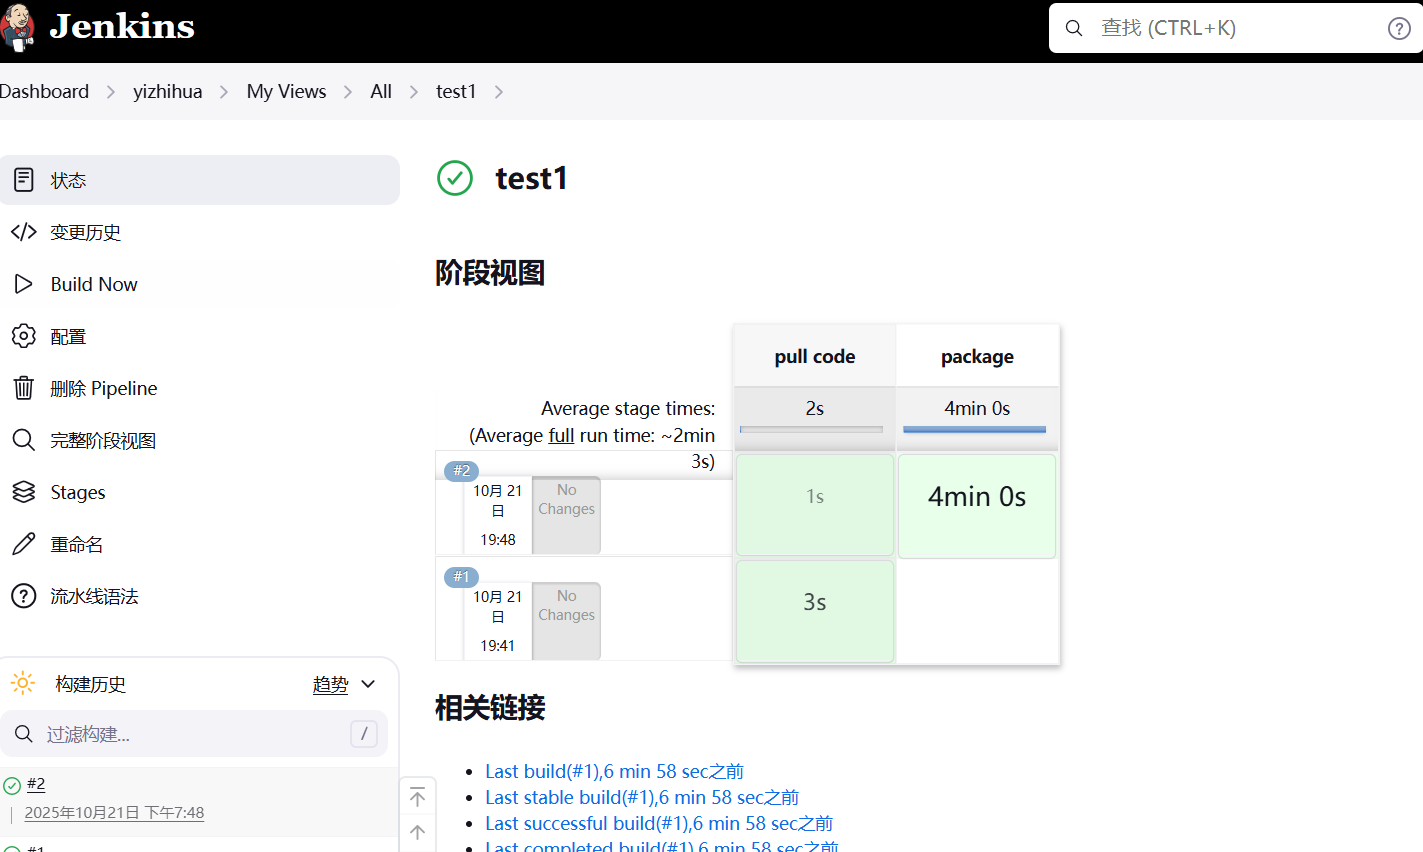Click package average time bar

click(974, 429)
